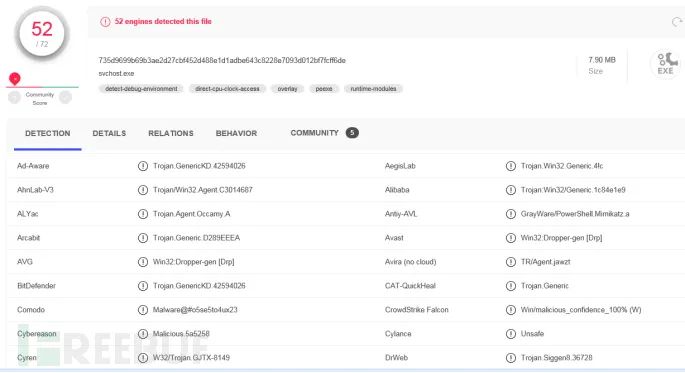Click the community score downvote button
Viewport: 685px width, 373px height.
(x=14, y=97)
